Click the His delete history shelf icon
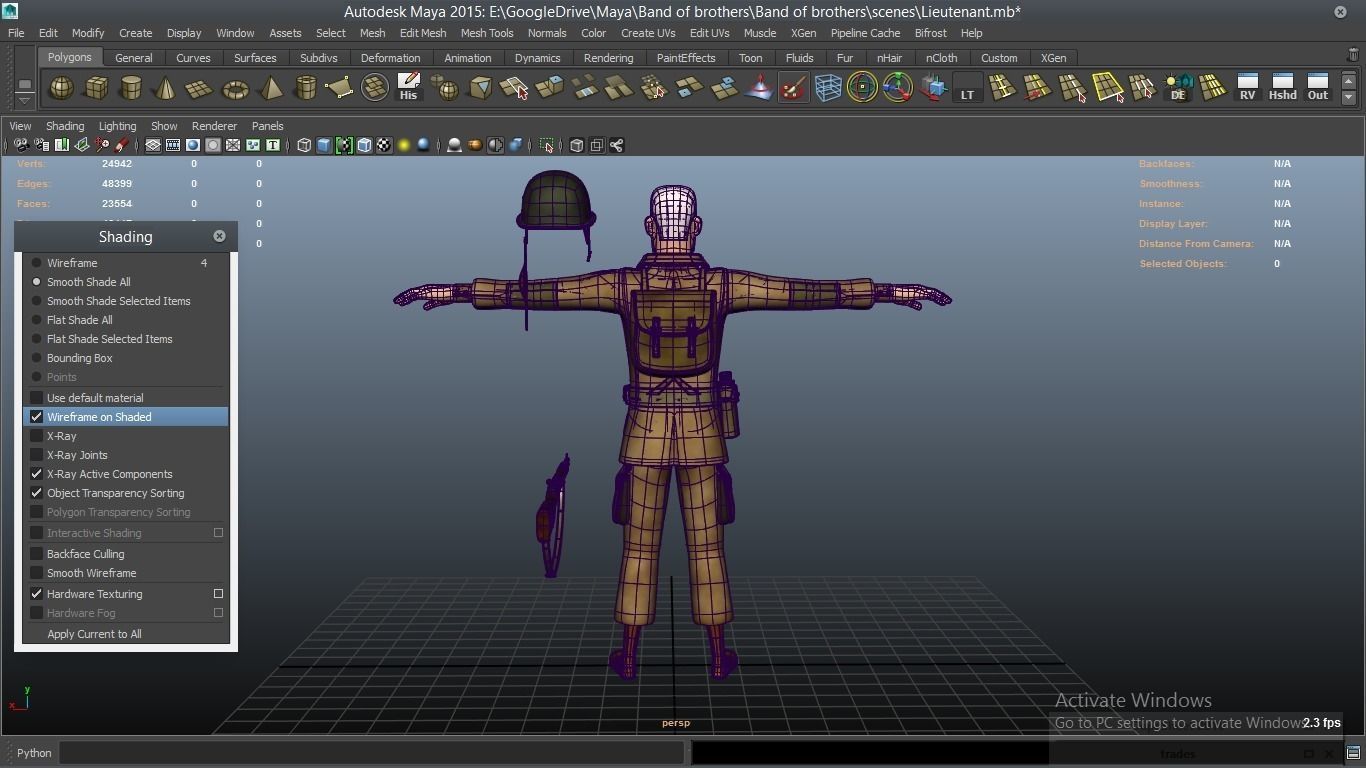The image size is (1366, 768). tap(408, 88)
